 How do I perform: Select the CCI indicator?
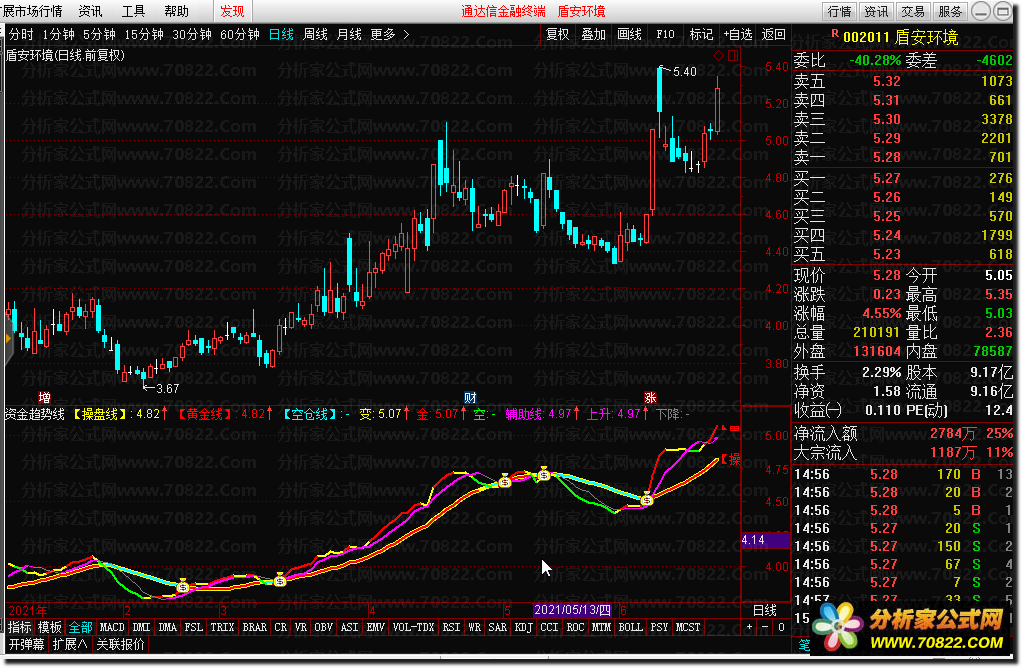click(549, 627)
